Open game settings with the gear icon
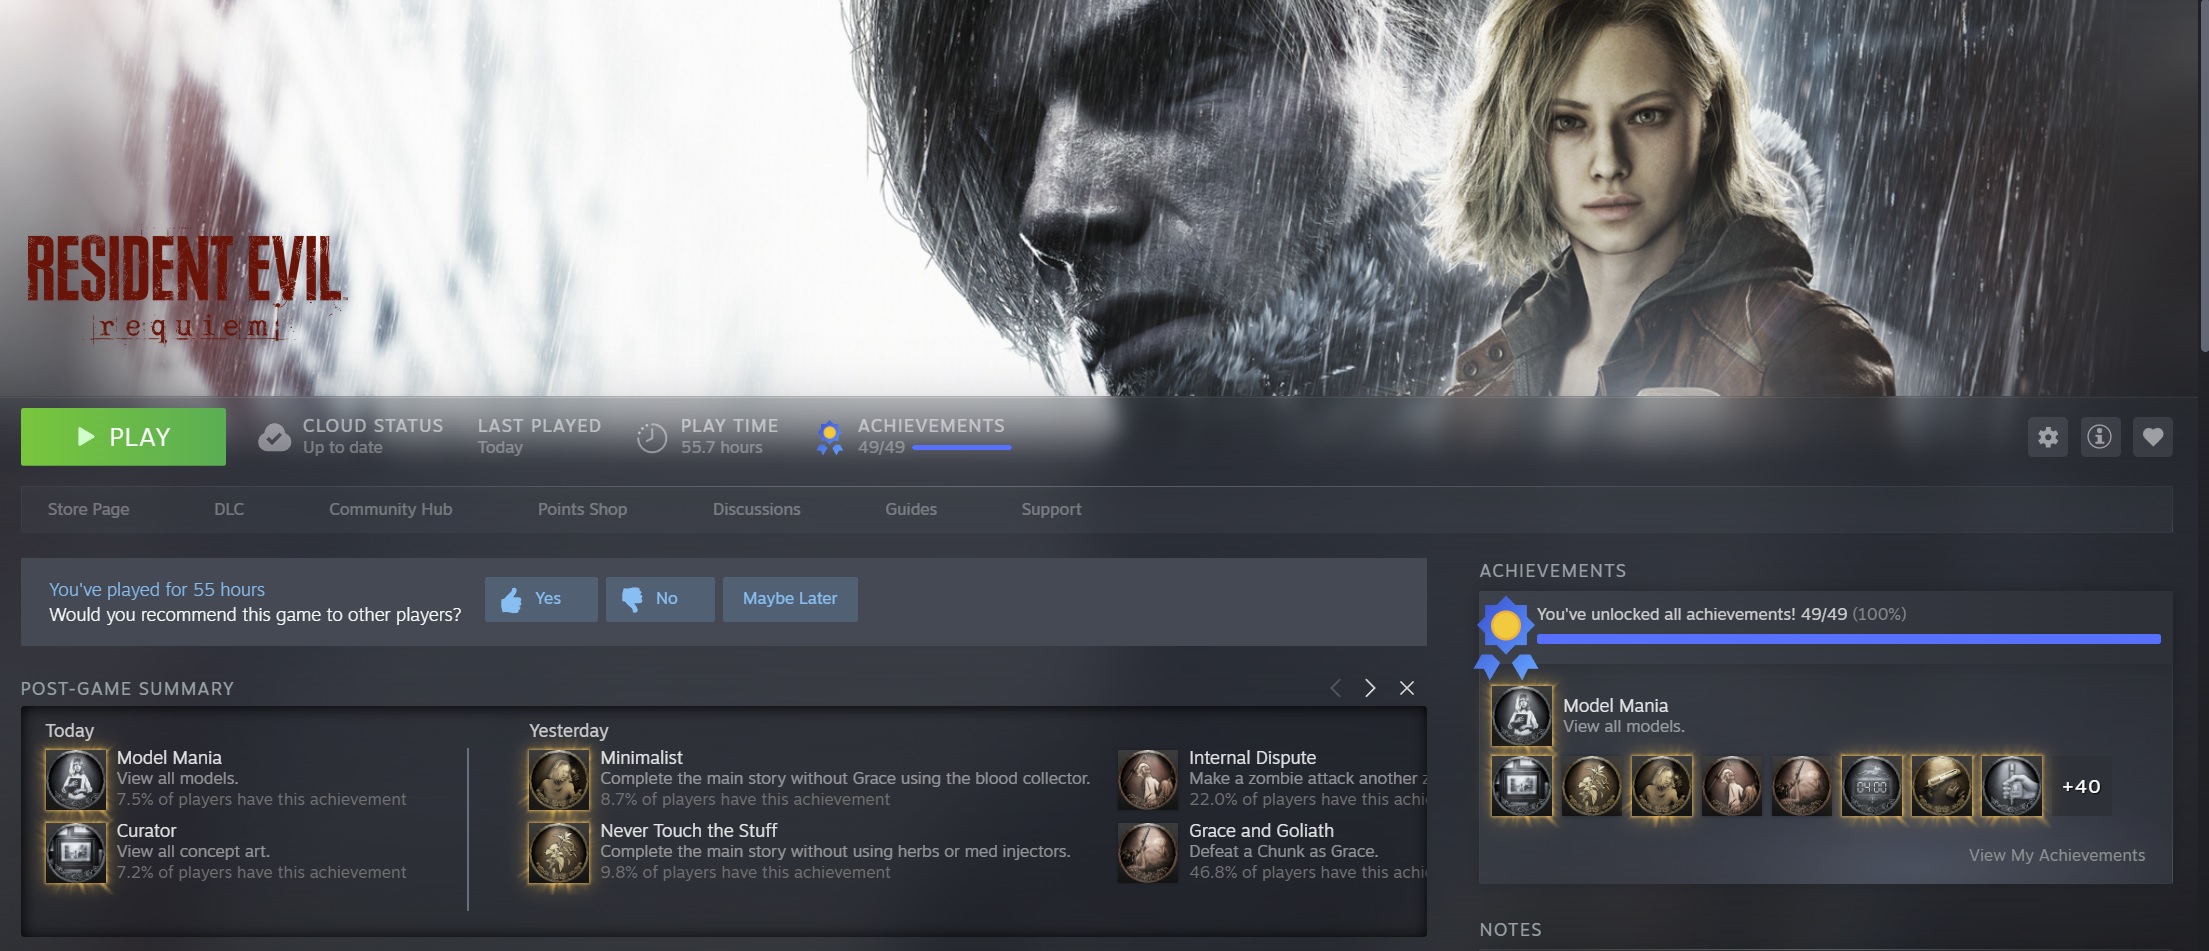The image size is (2209, 951). point(2048,437)
